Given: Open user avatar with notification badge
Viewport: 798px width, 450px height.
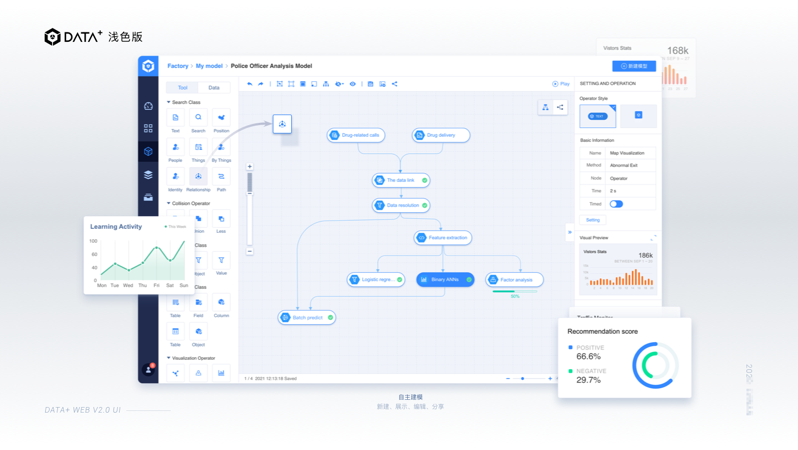Looking at the screenshot, I should coord(149,369).
